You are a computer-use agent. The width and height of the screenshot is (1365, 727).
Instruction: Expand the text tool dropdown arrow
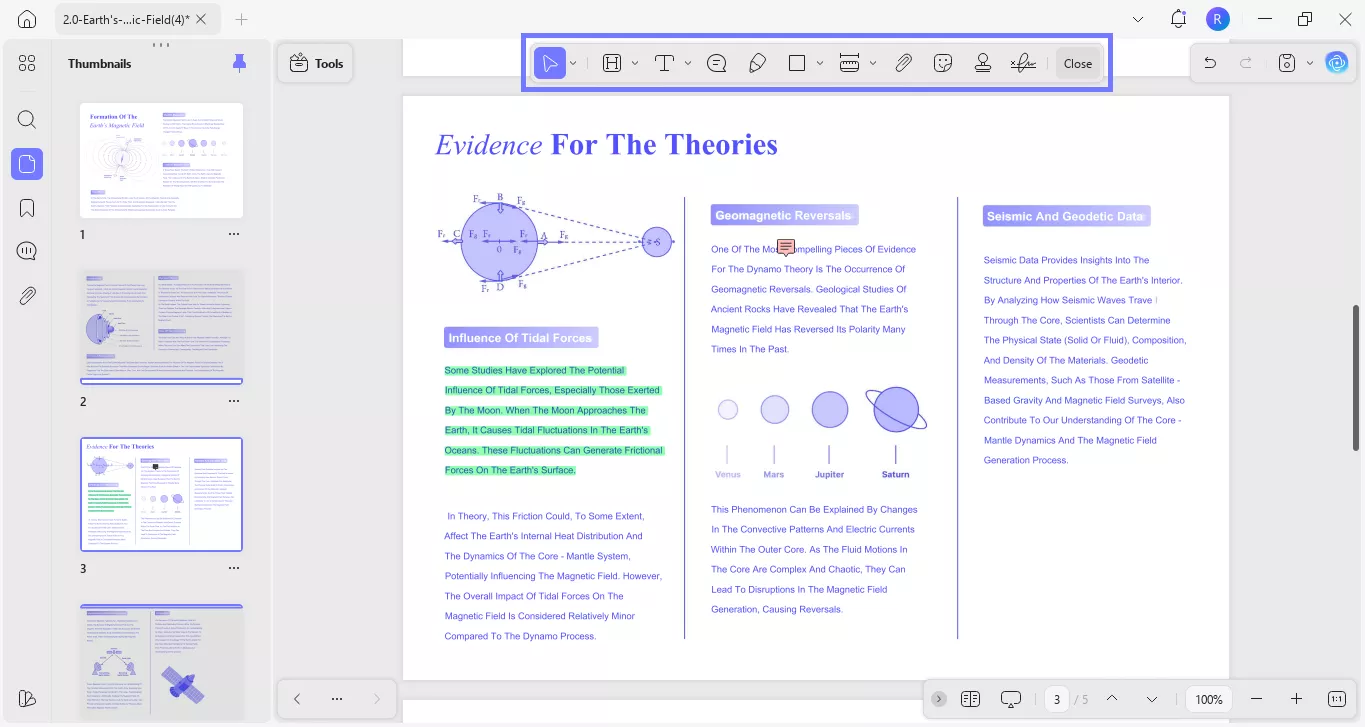pos(688,63)
